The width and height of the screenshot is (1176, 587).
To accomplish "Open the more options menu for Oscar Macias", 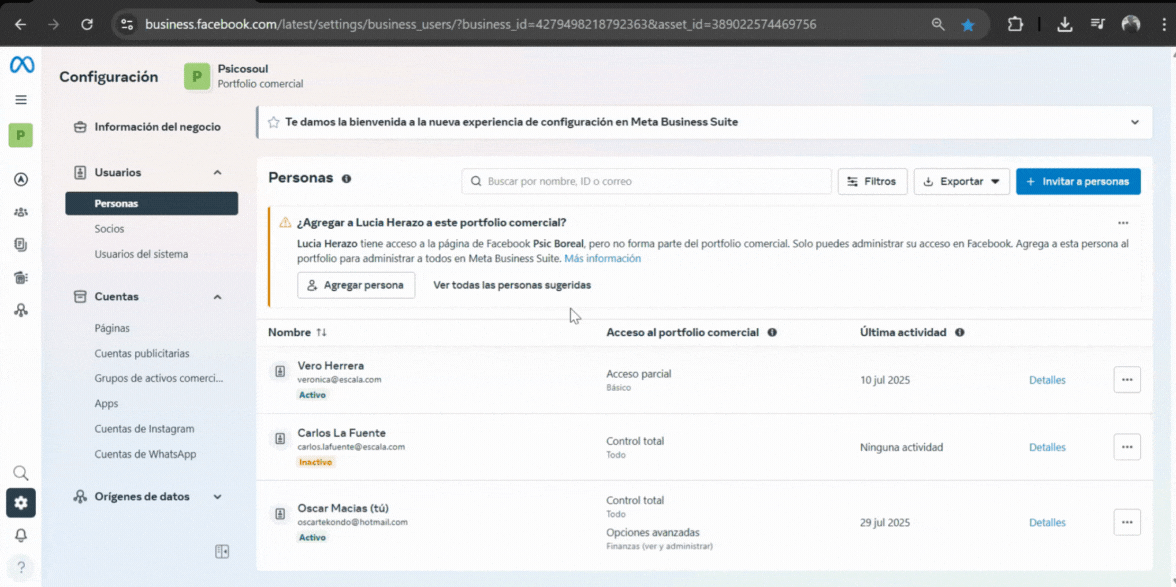I will (x=1127, y=522).
